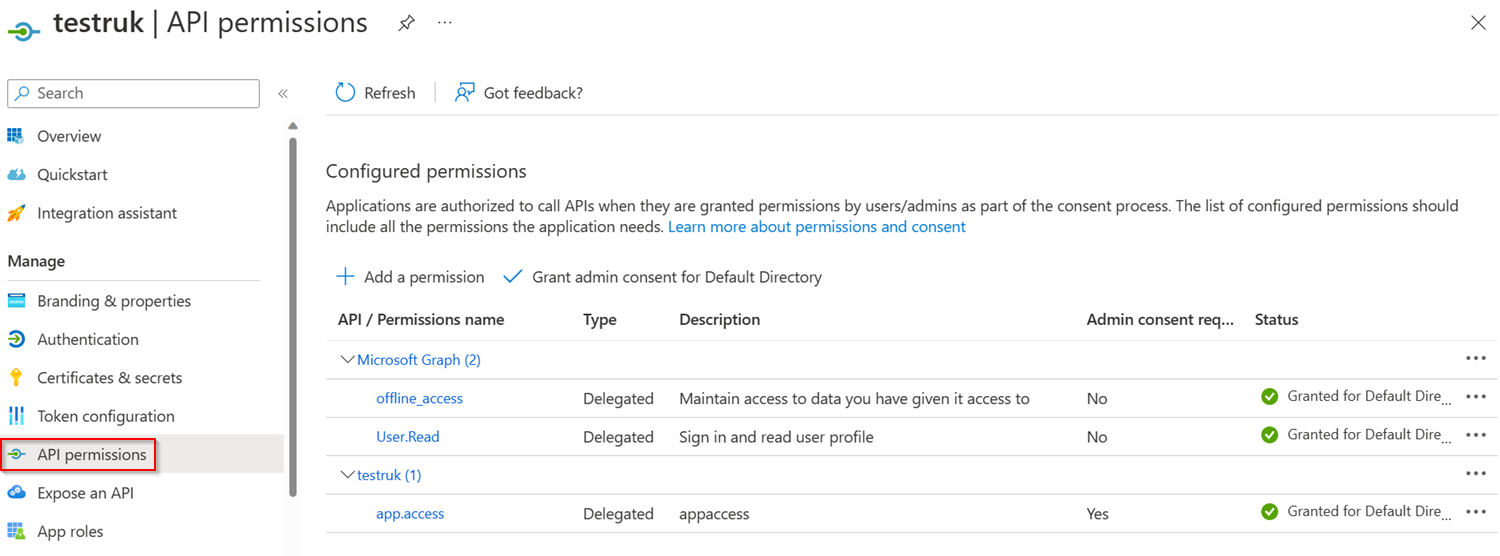This screenshot has height=556, width=1500.
Task: Open ellipsis menu for offline_access row
Action: coord(1476,397)
